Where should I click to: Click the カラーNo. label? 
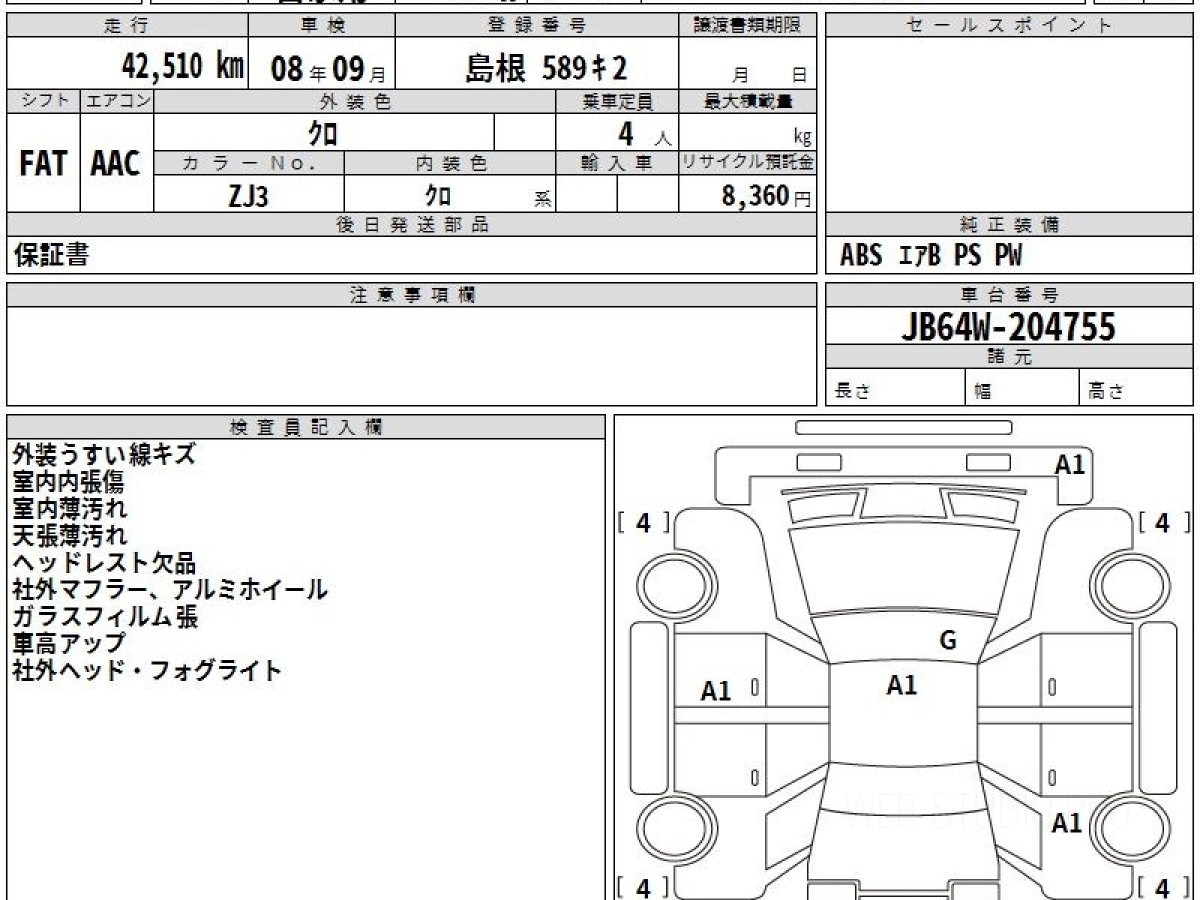click(249, 163)
